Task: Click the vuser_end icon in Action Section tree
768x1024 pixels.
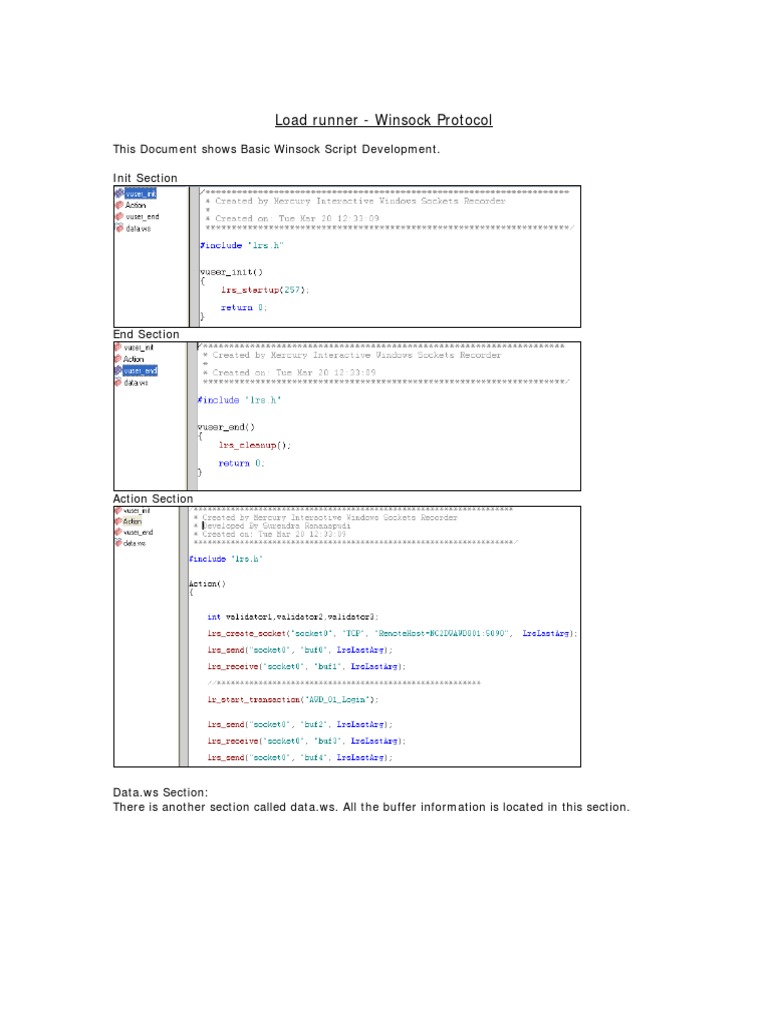Action: [118, 532]
